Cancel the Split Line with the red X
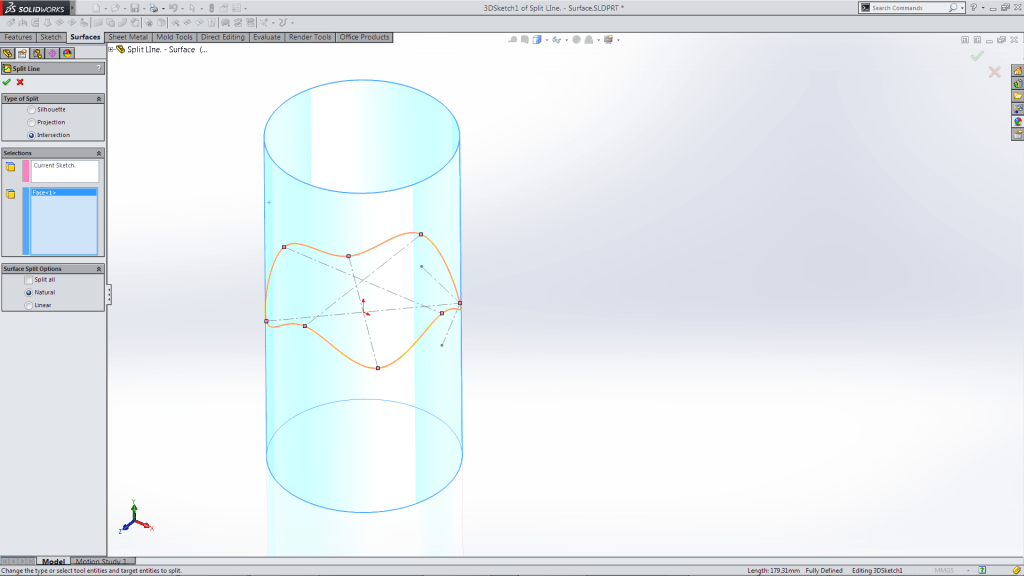The width and height of the screenshot is (1024, 576). [18, 81]
